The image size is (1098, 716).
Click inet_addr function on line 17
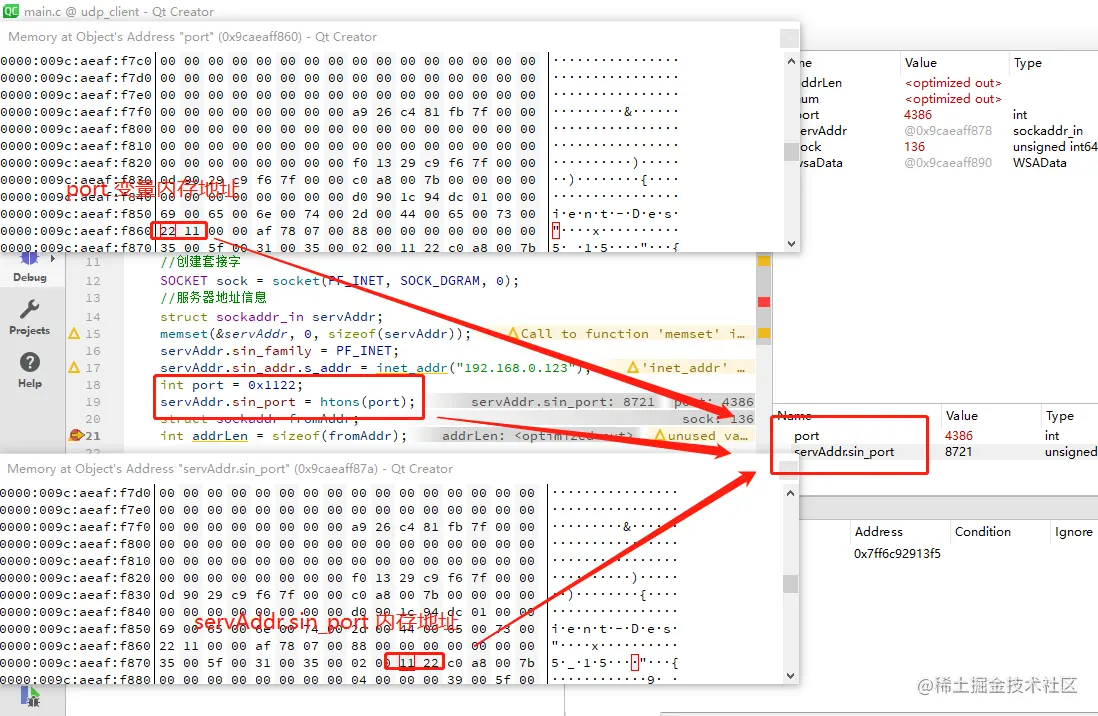412,367
